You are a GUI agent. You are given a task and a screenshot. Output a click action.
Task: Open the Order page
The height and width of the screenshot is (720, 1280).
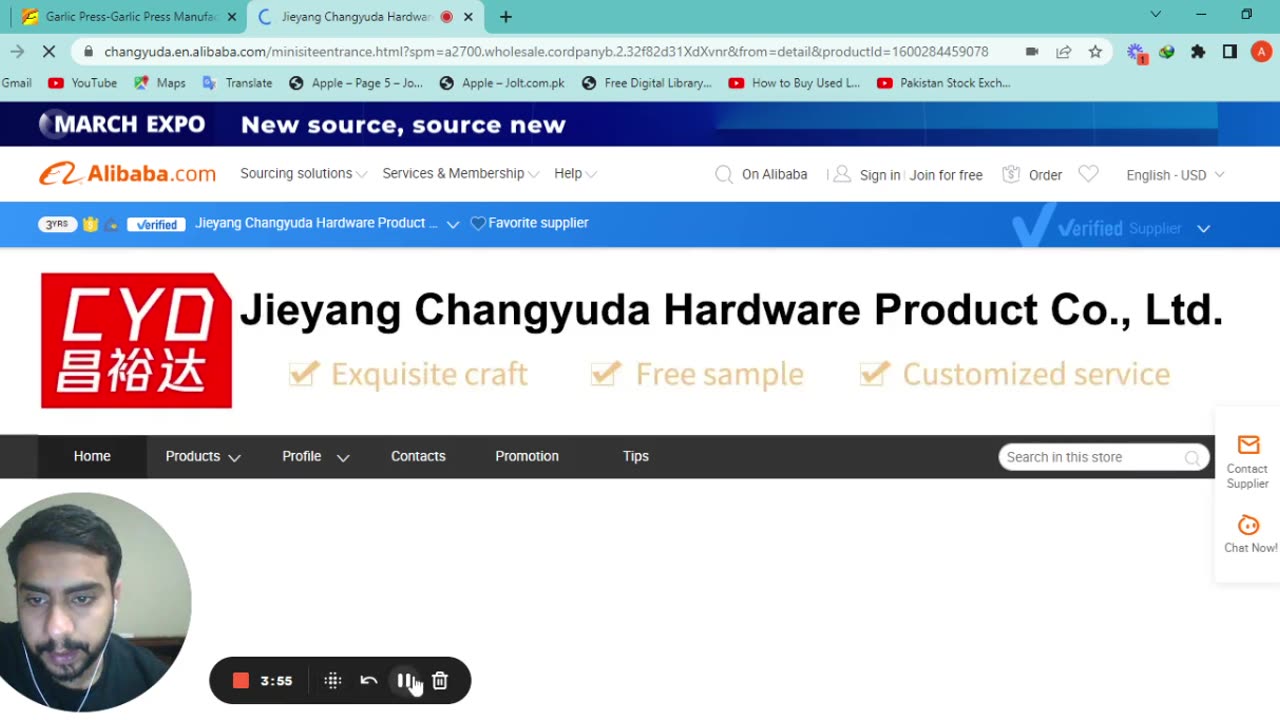click(1032, 175)
